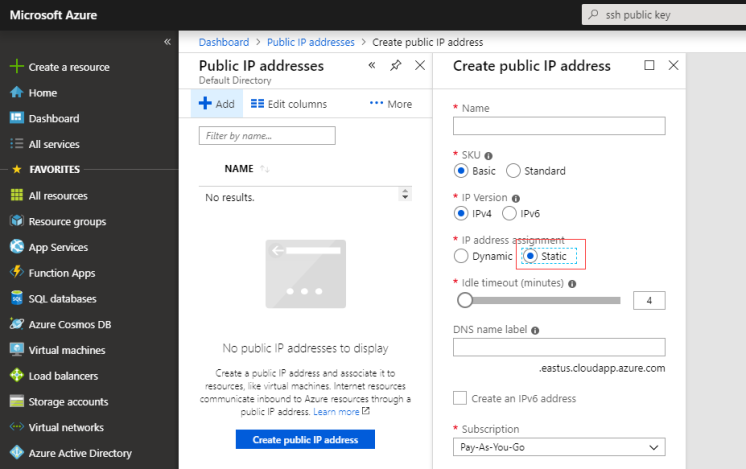
Task: Click the Add button in toolbar
Action: (217, 104)
